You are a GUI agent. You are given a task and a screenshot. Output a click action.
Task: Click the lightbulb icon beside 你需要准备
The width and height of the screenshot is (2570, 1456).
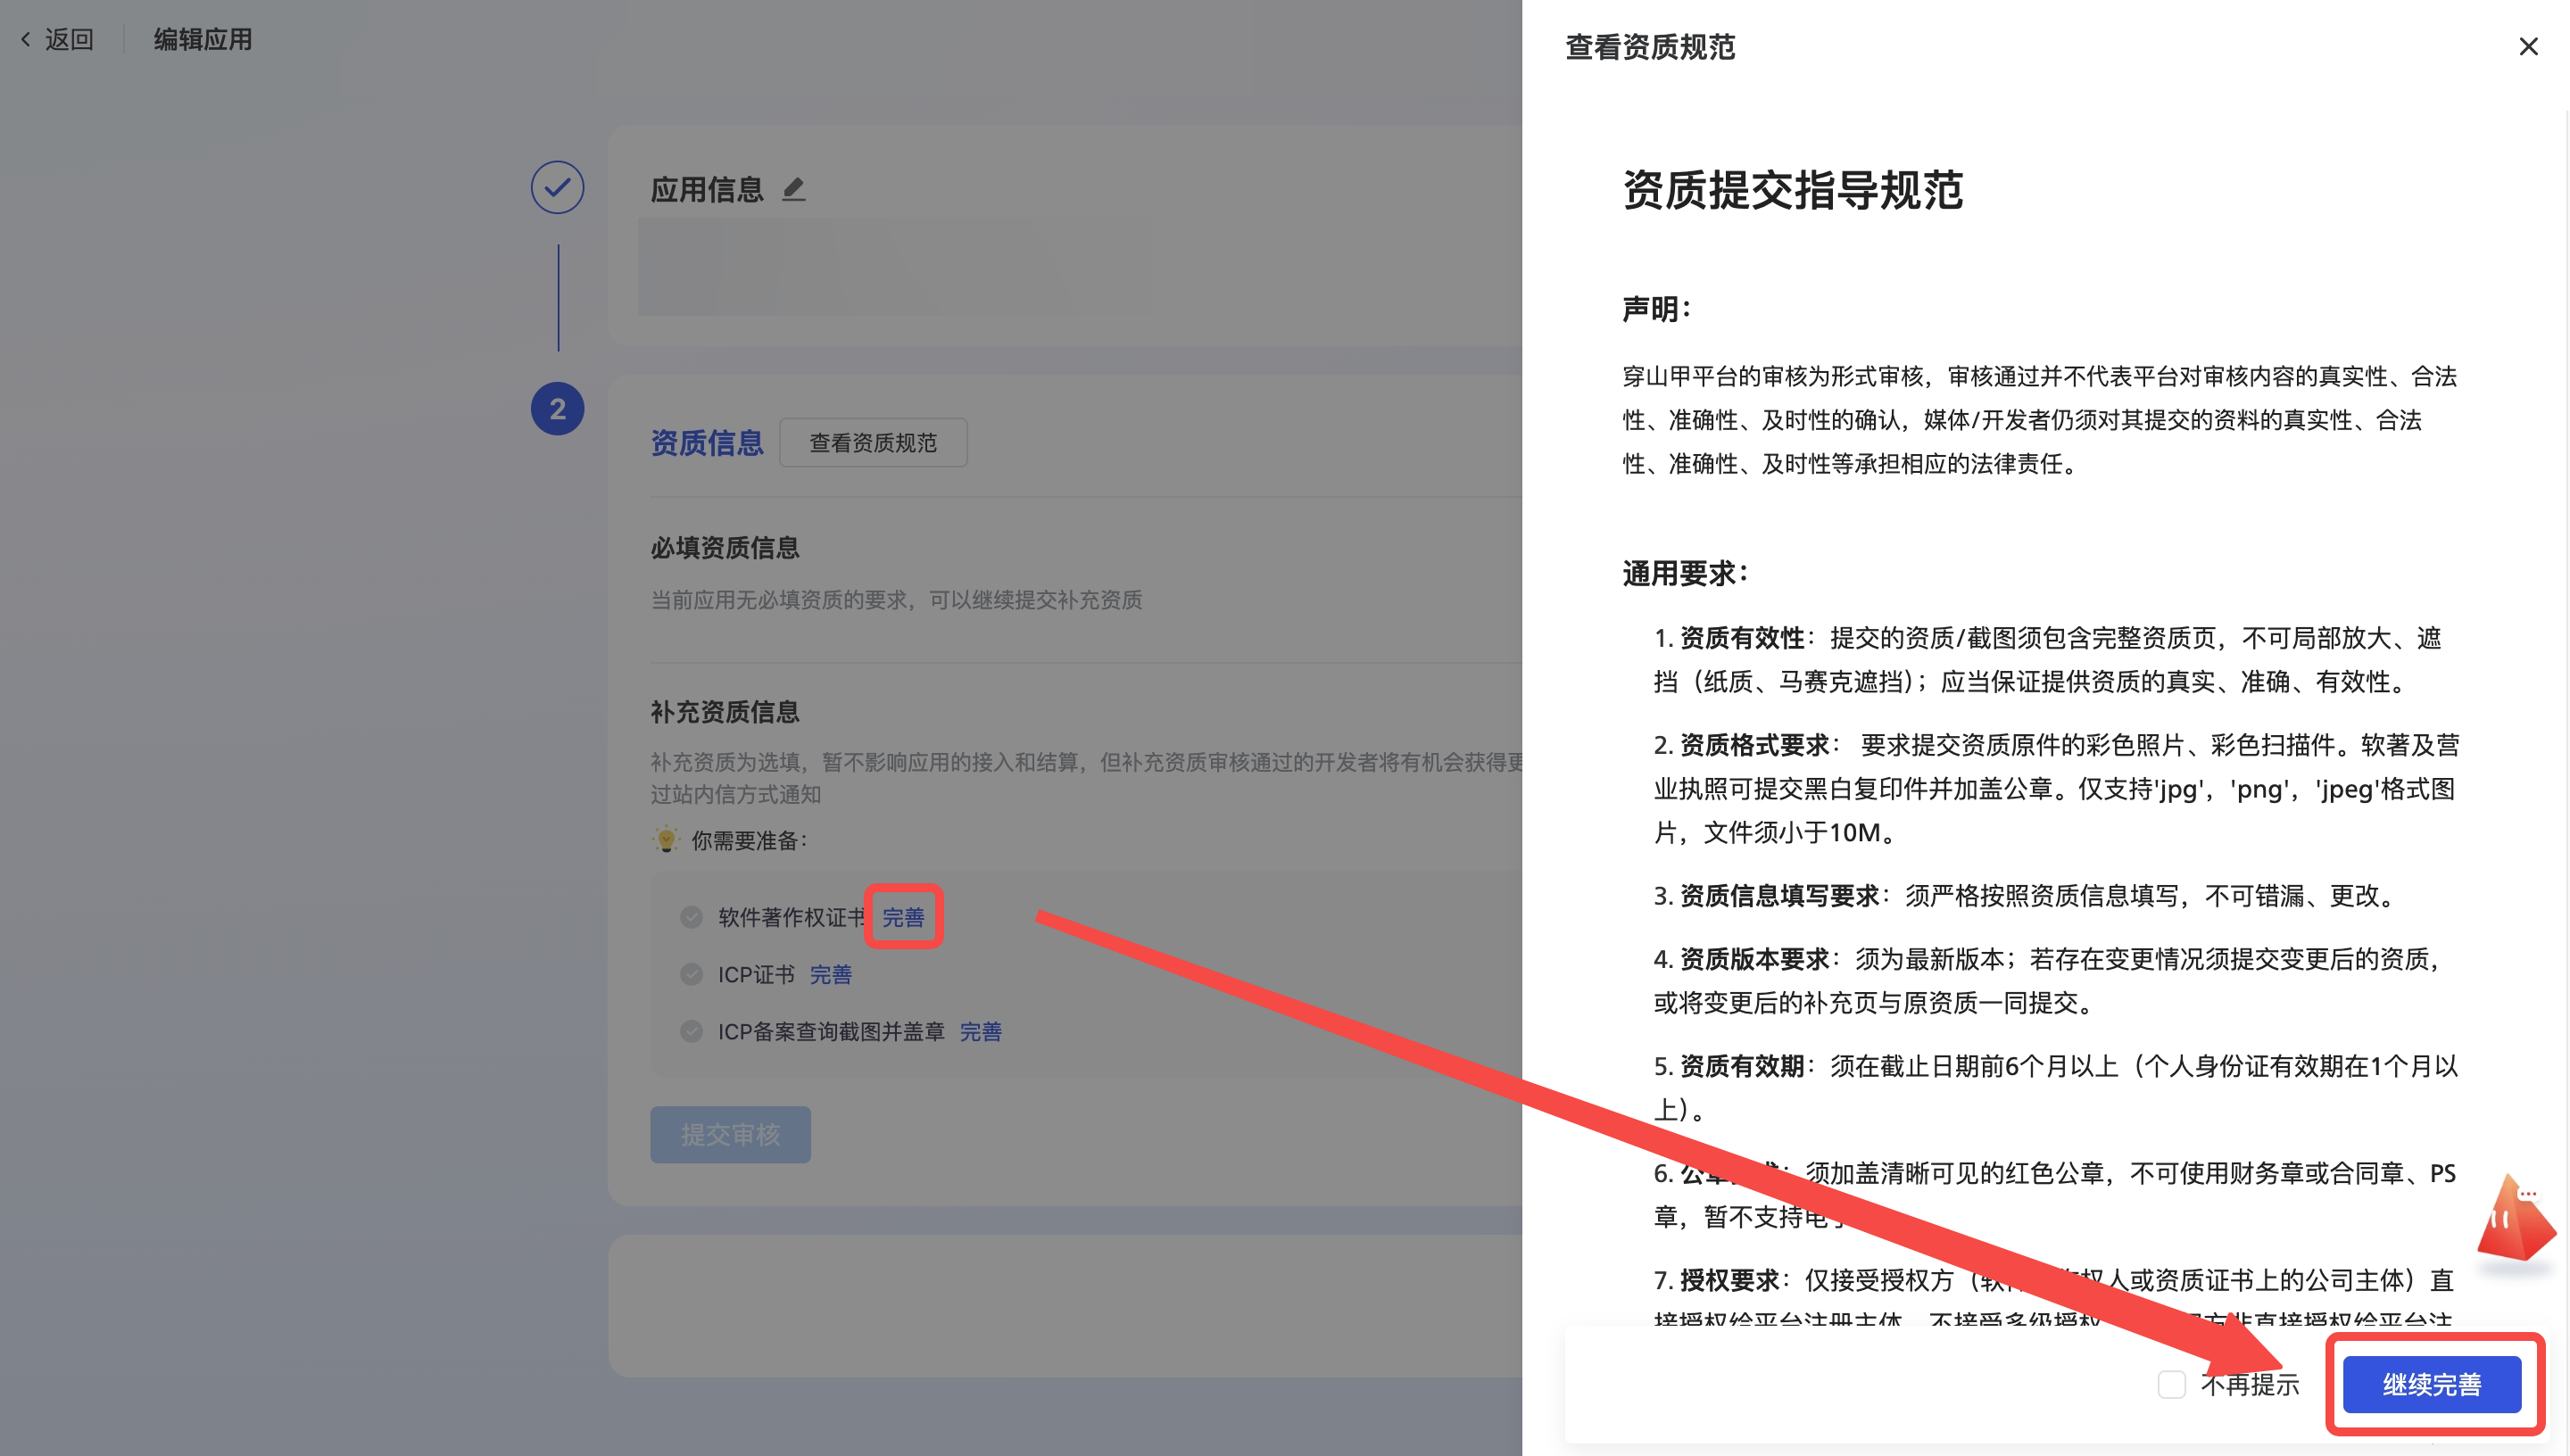point(665,839)
